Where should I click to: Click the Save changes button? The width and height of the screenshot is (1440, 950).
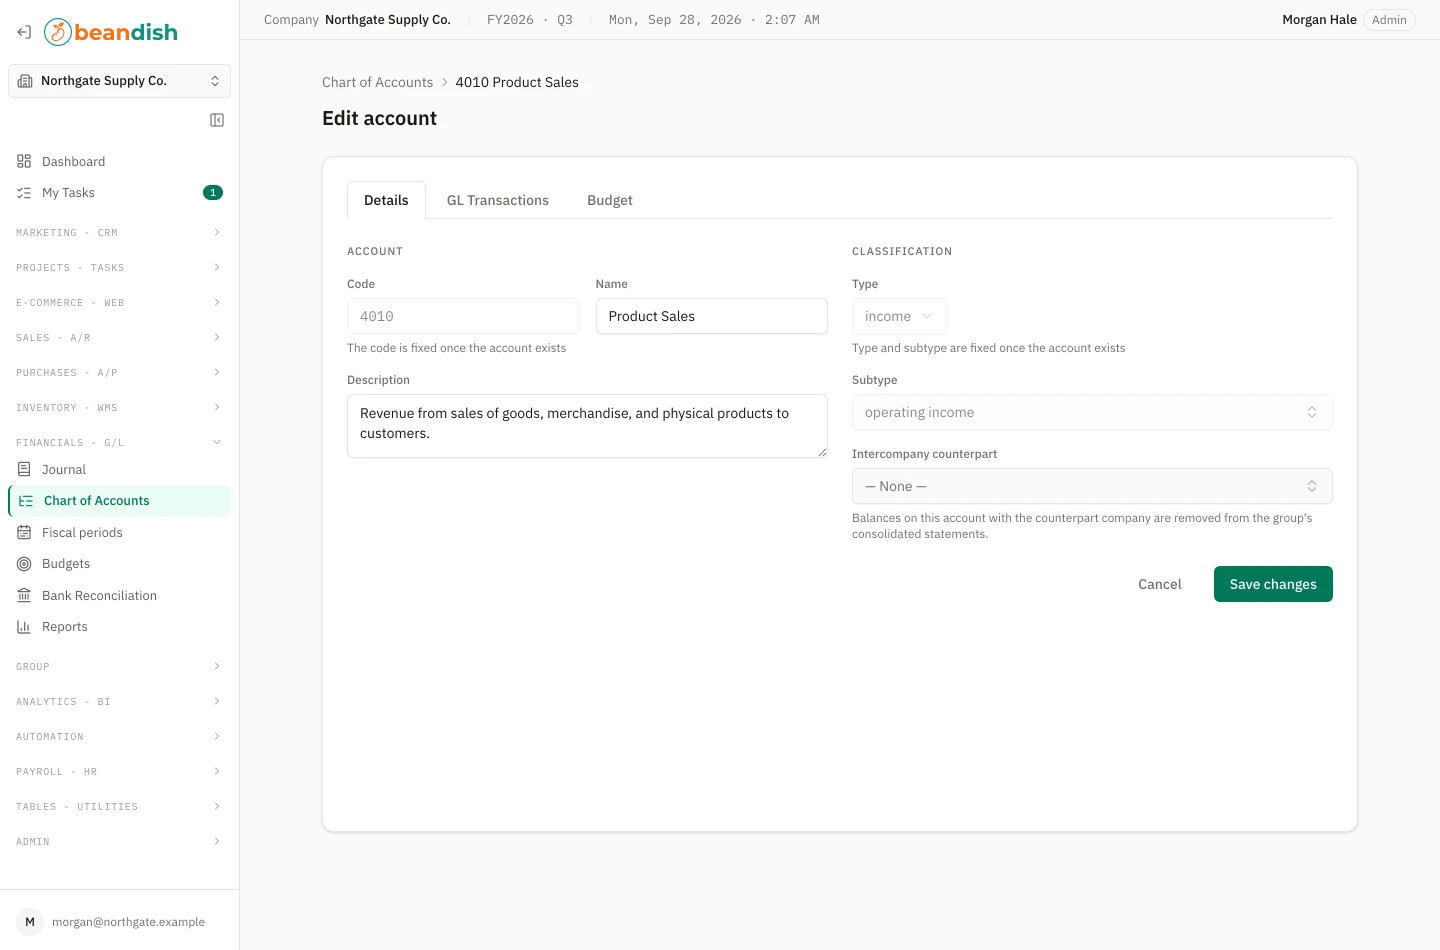[1273, 584]
